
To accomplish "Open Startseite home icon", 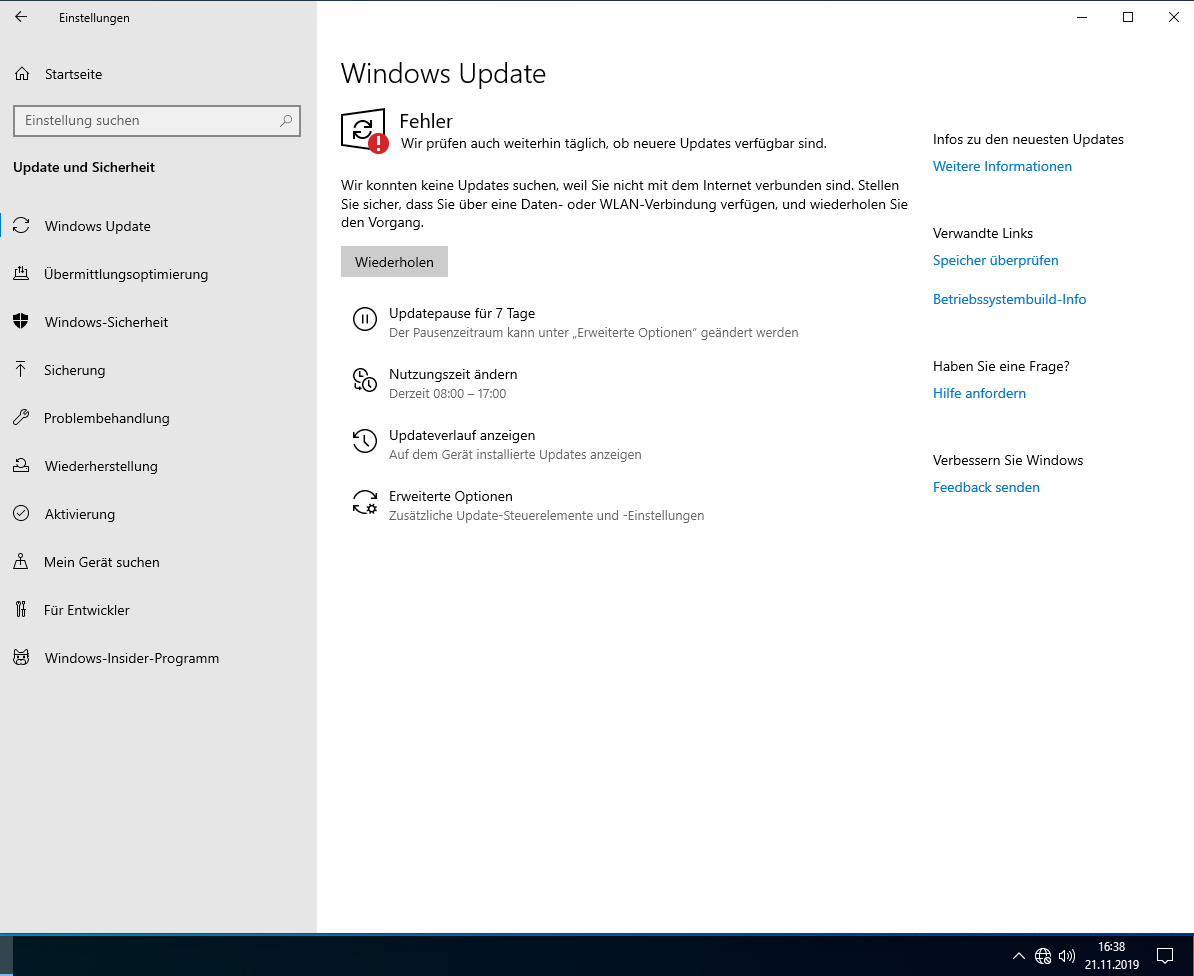I will 22,74.
